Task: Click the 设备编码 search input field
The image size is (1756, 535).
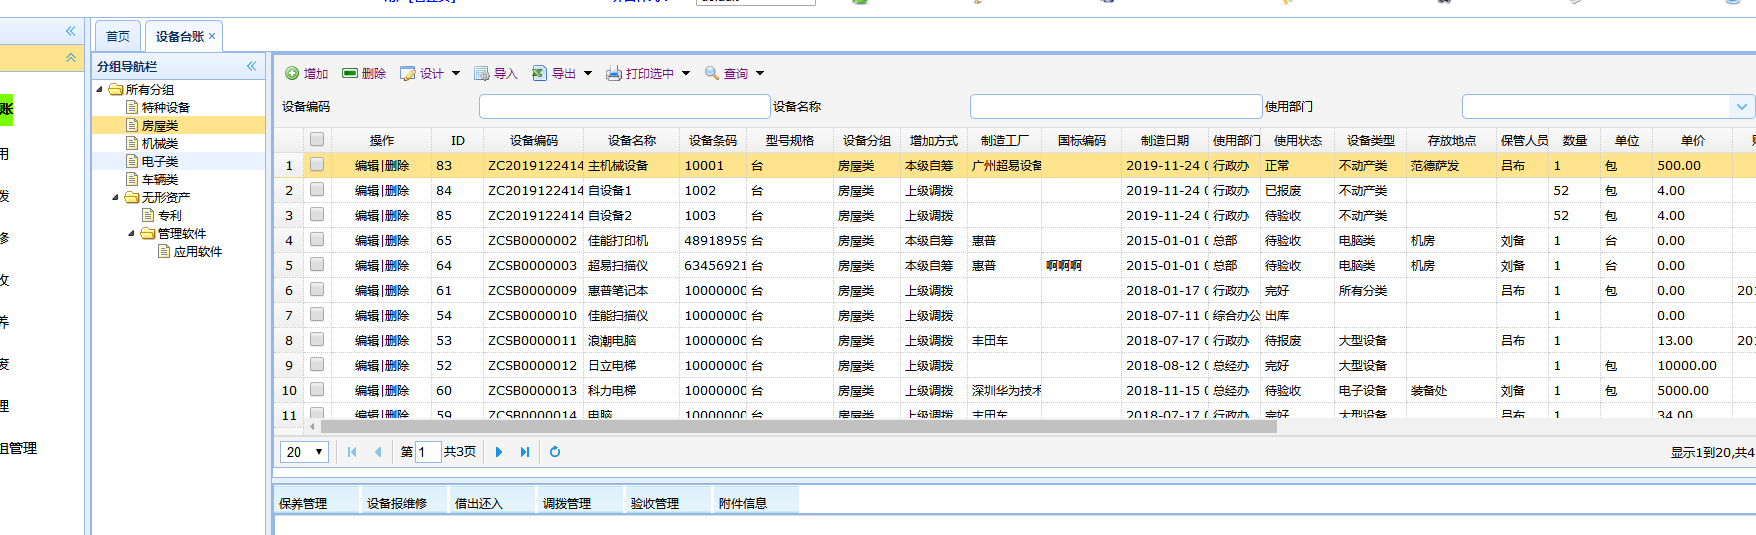Action: click(x=624, y=107)
